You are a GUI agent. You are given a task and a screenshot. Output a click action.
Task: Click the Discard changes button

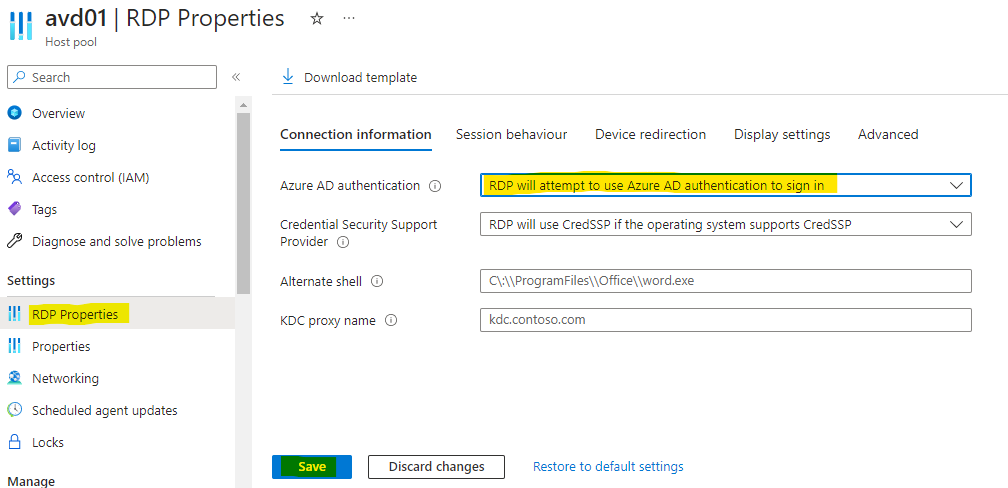click(436, 467)
